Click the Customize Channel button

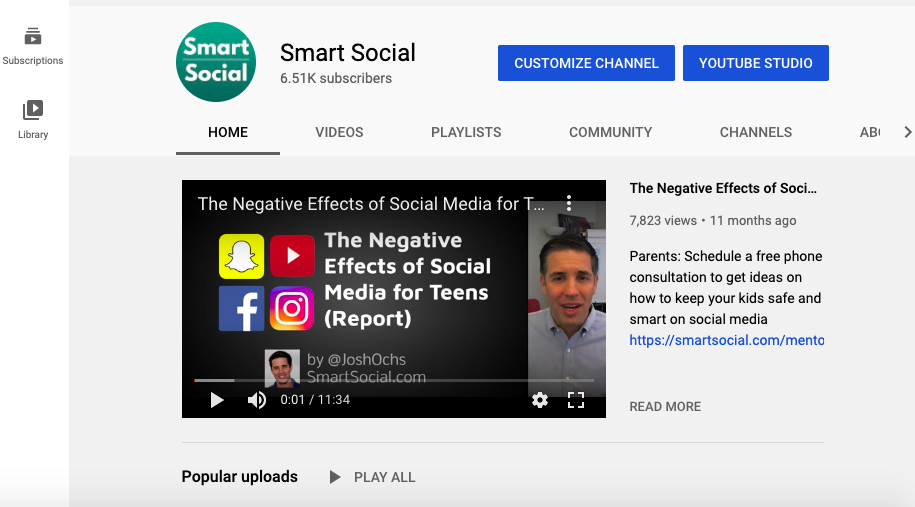point(586,63)
